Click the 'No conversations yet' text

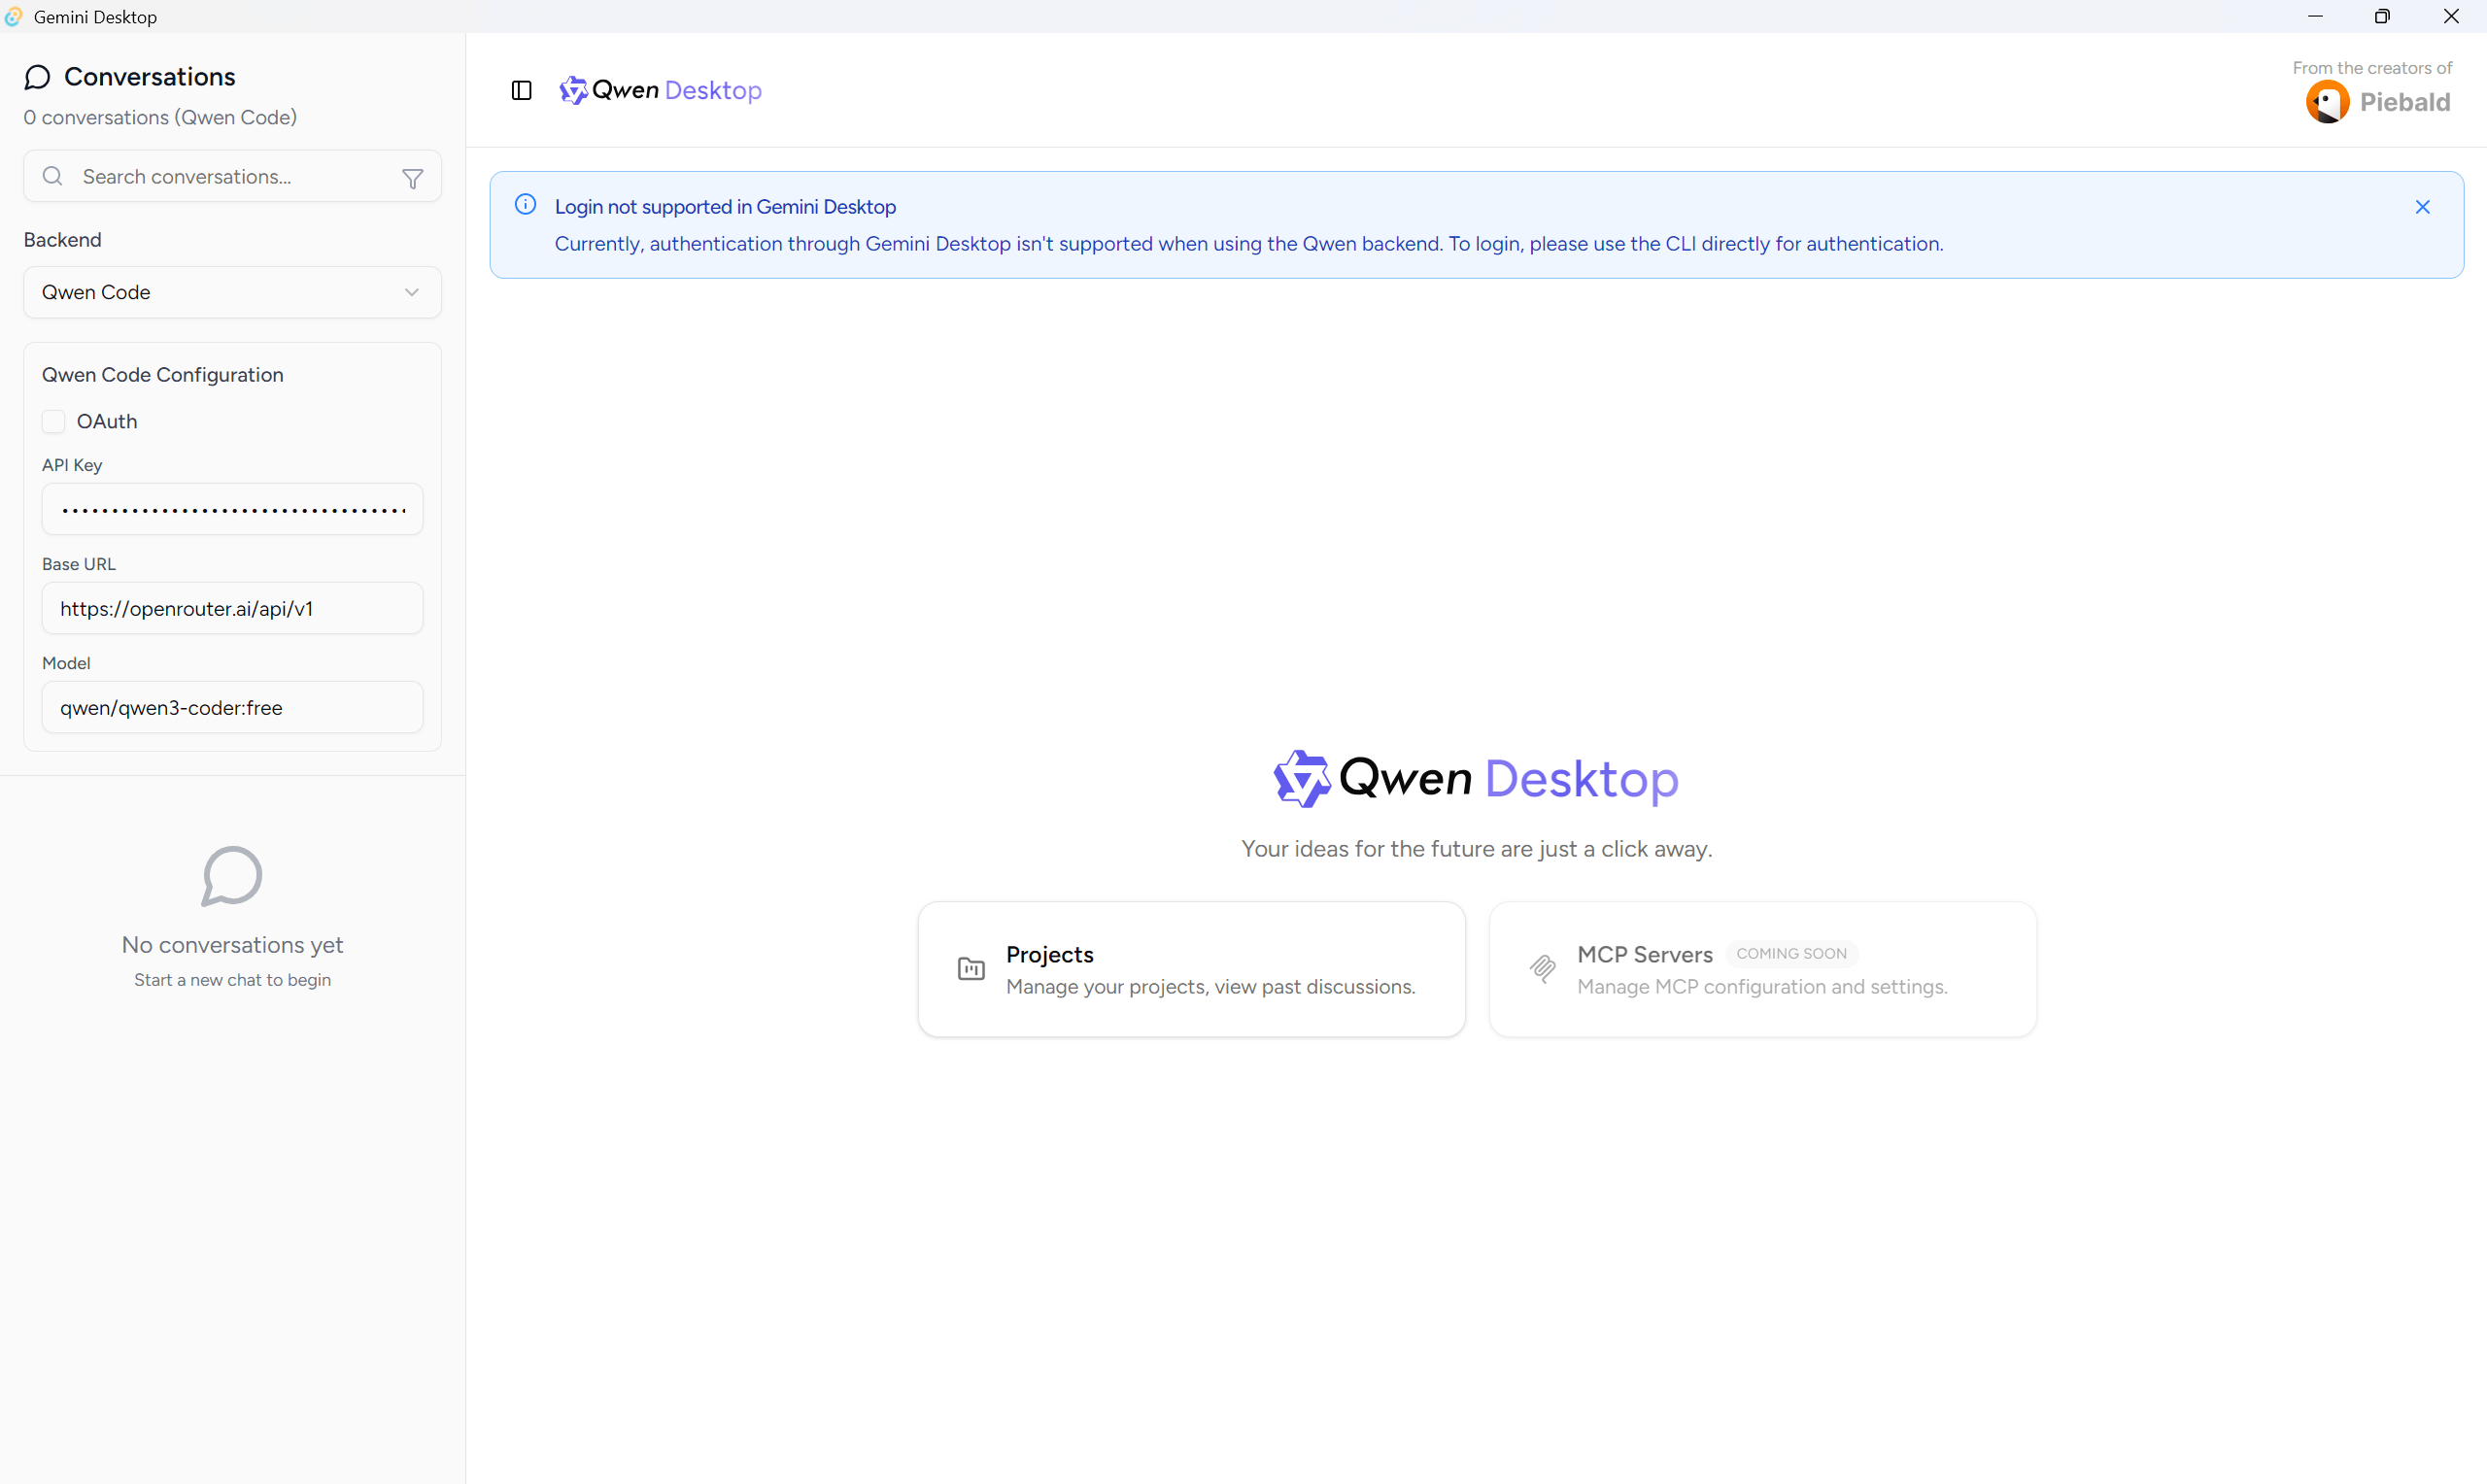(232, 945)
